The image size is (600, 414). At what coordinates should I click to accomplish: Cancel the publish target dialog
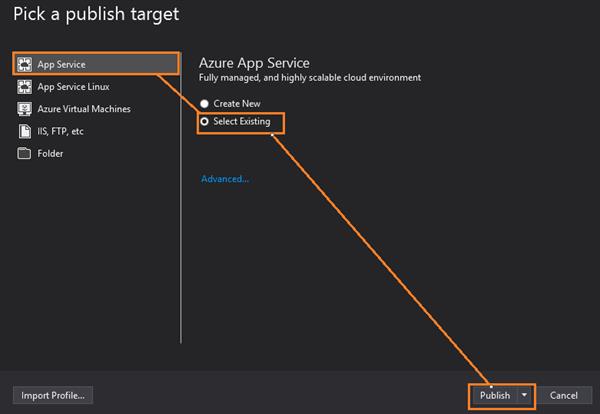coord(564,395)
